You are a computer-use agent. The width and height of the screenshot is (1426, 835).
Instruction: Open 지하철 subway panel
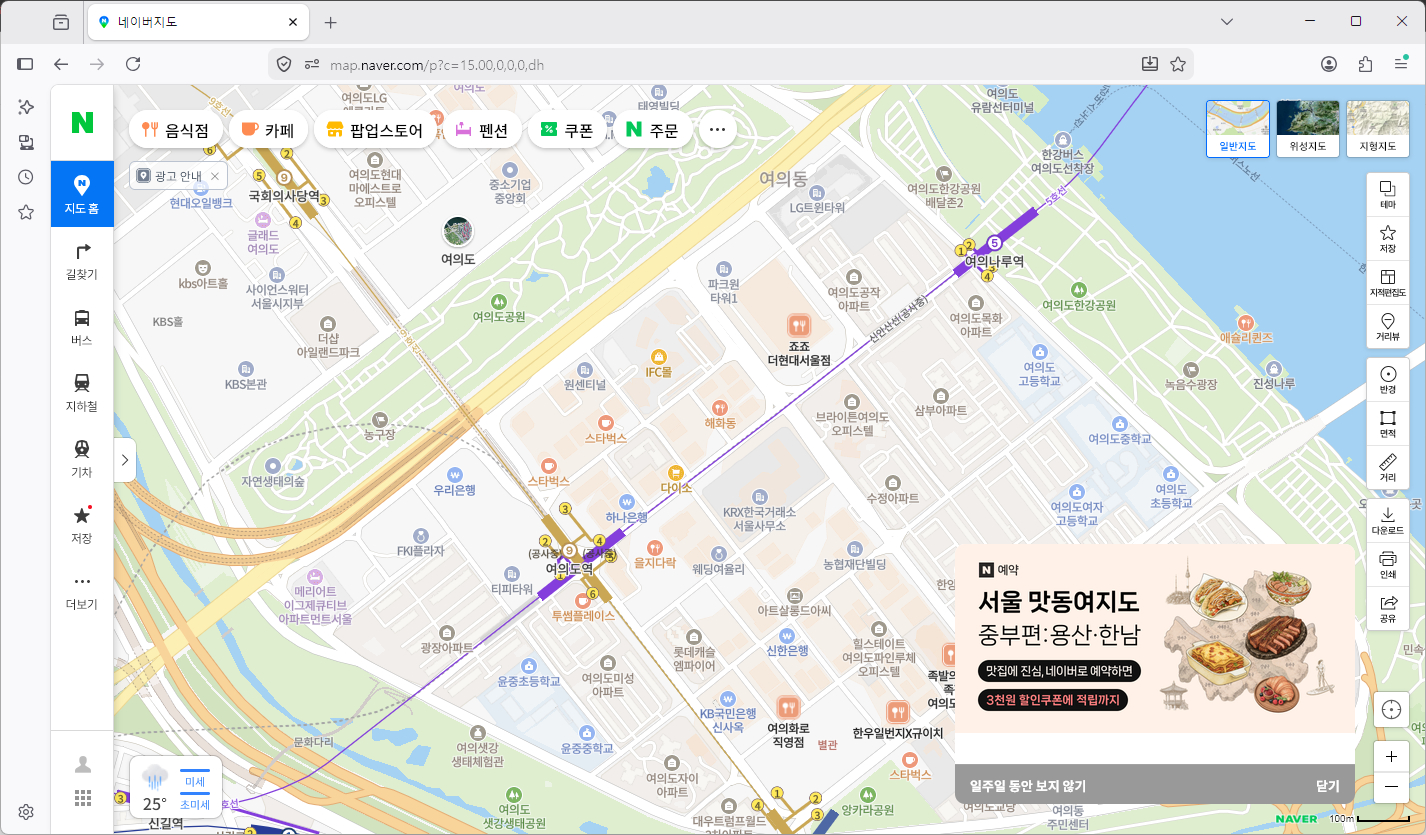click(82, 392)
